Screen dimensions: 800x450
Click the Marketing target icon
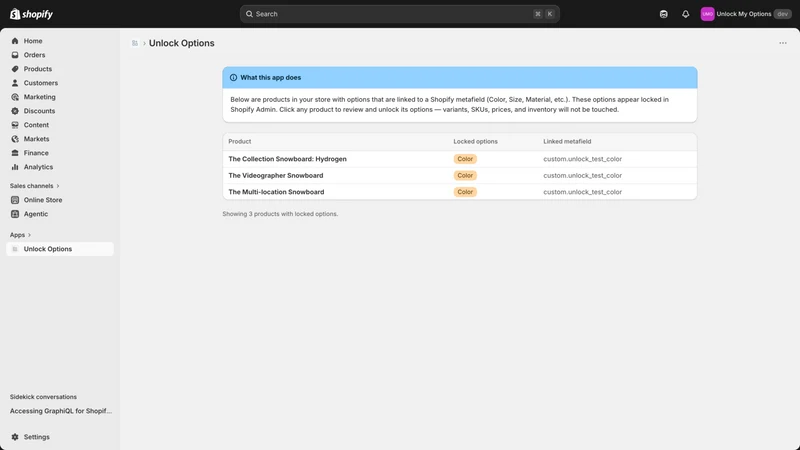[x=15, y=97]
